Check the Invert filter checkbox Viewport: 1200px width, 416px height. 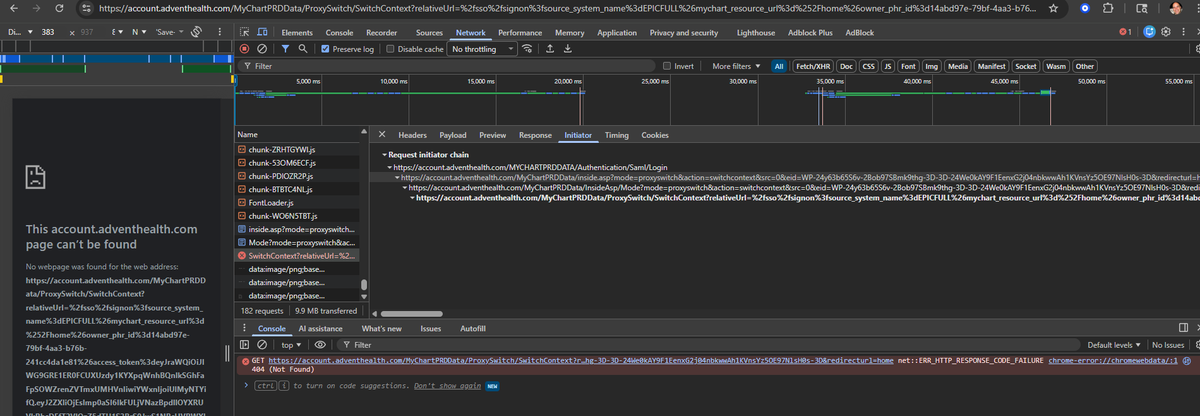(668, 66)
